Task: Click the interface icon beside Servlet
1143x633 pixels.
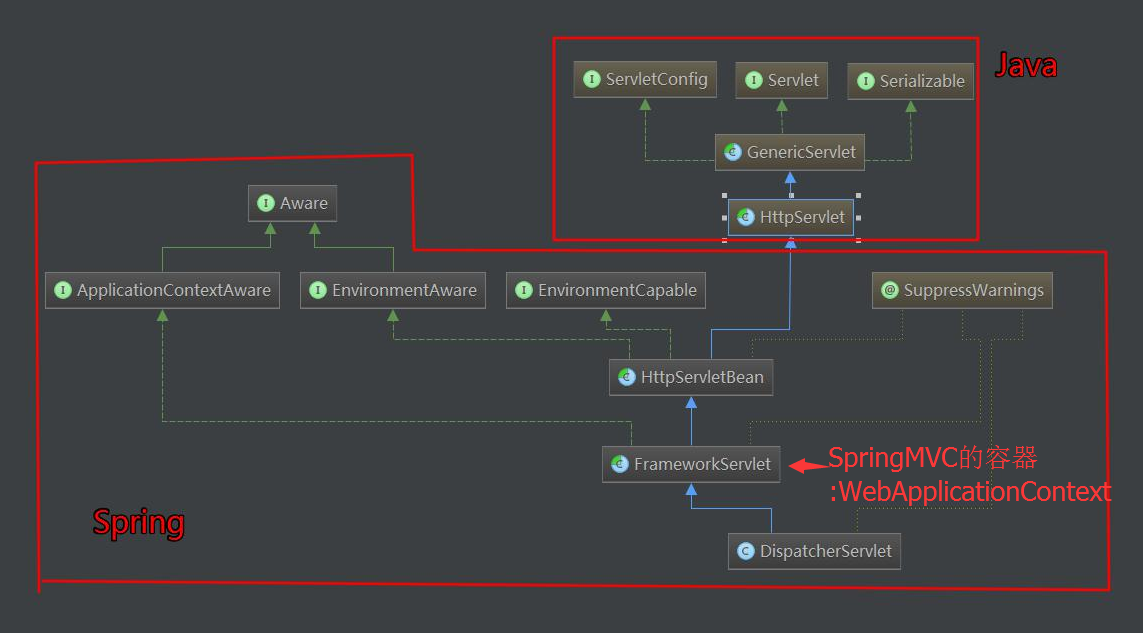Action: [x=754, y=80]
